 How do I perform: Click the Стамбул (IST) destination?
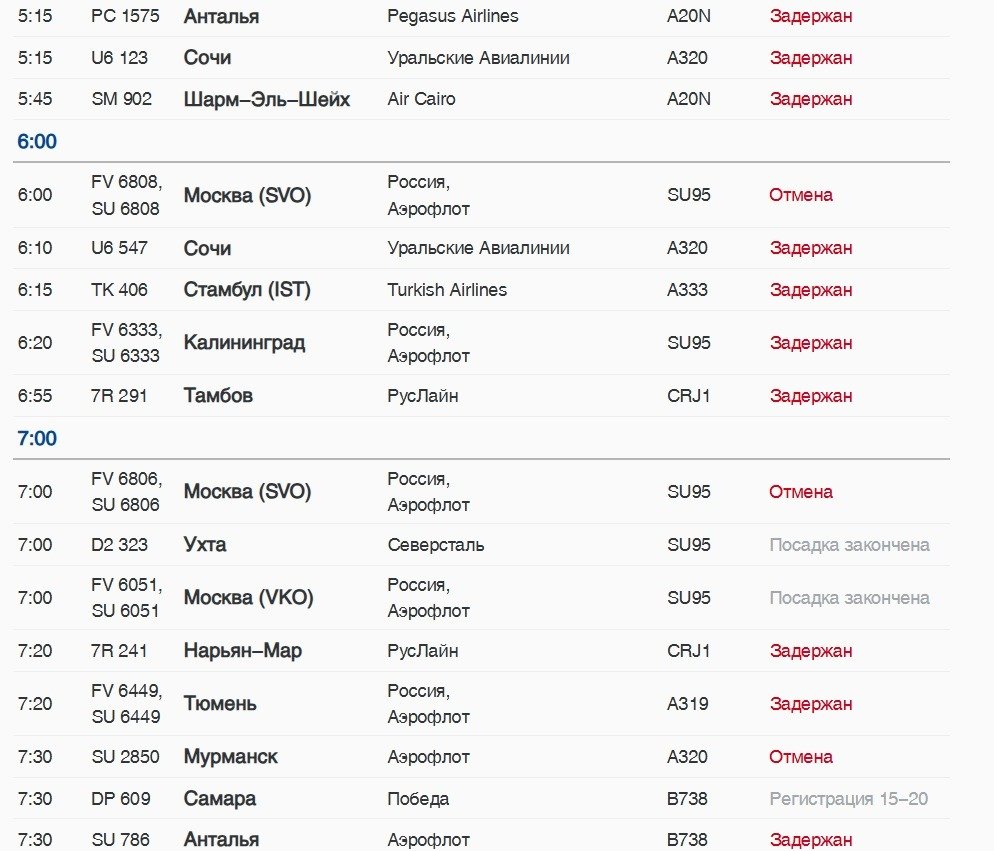247,290
